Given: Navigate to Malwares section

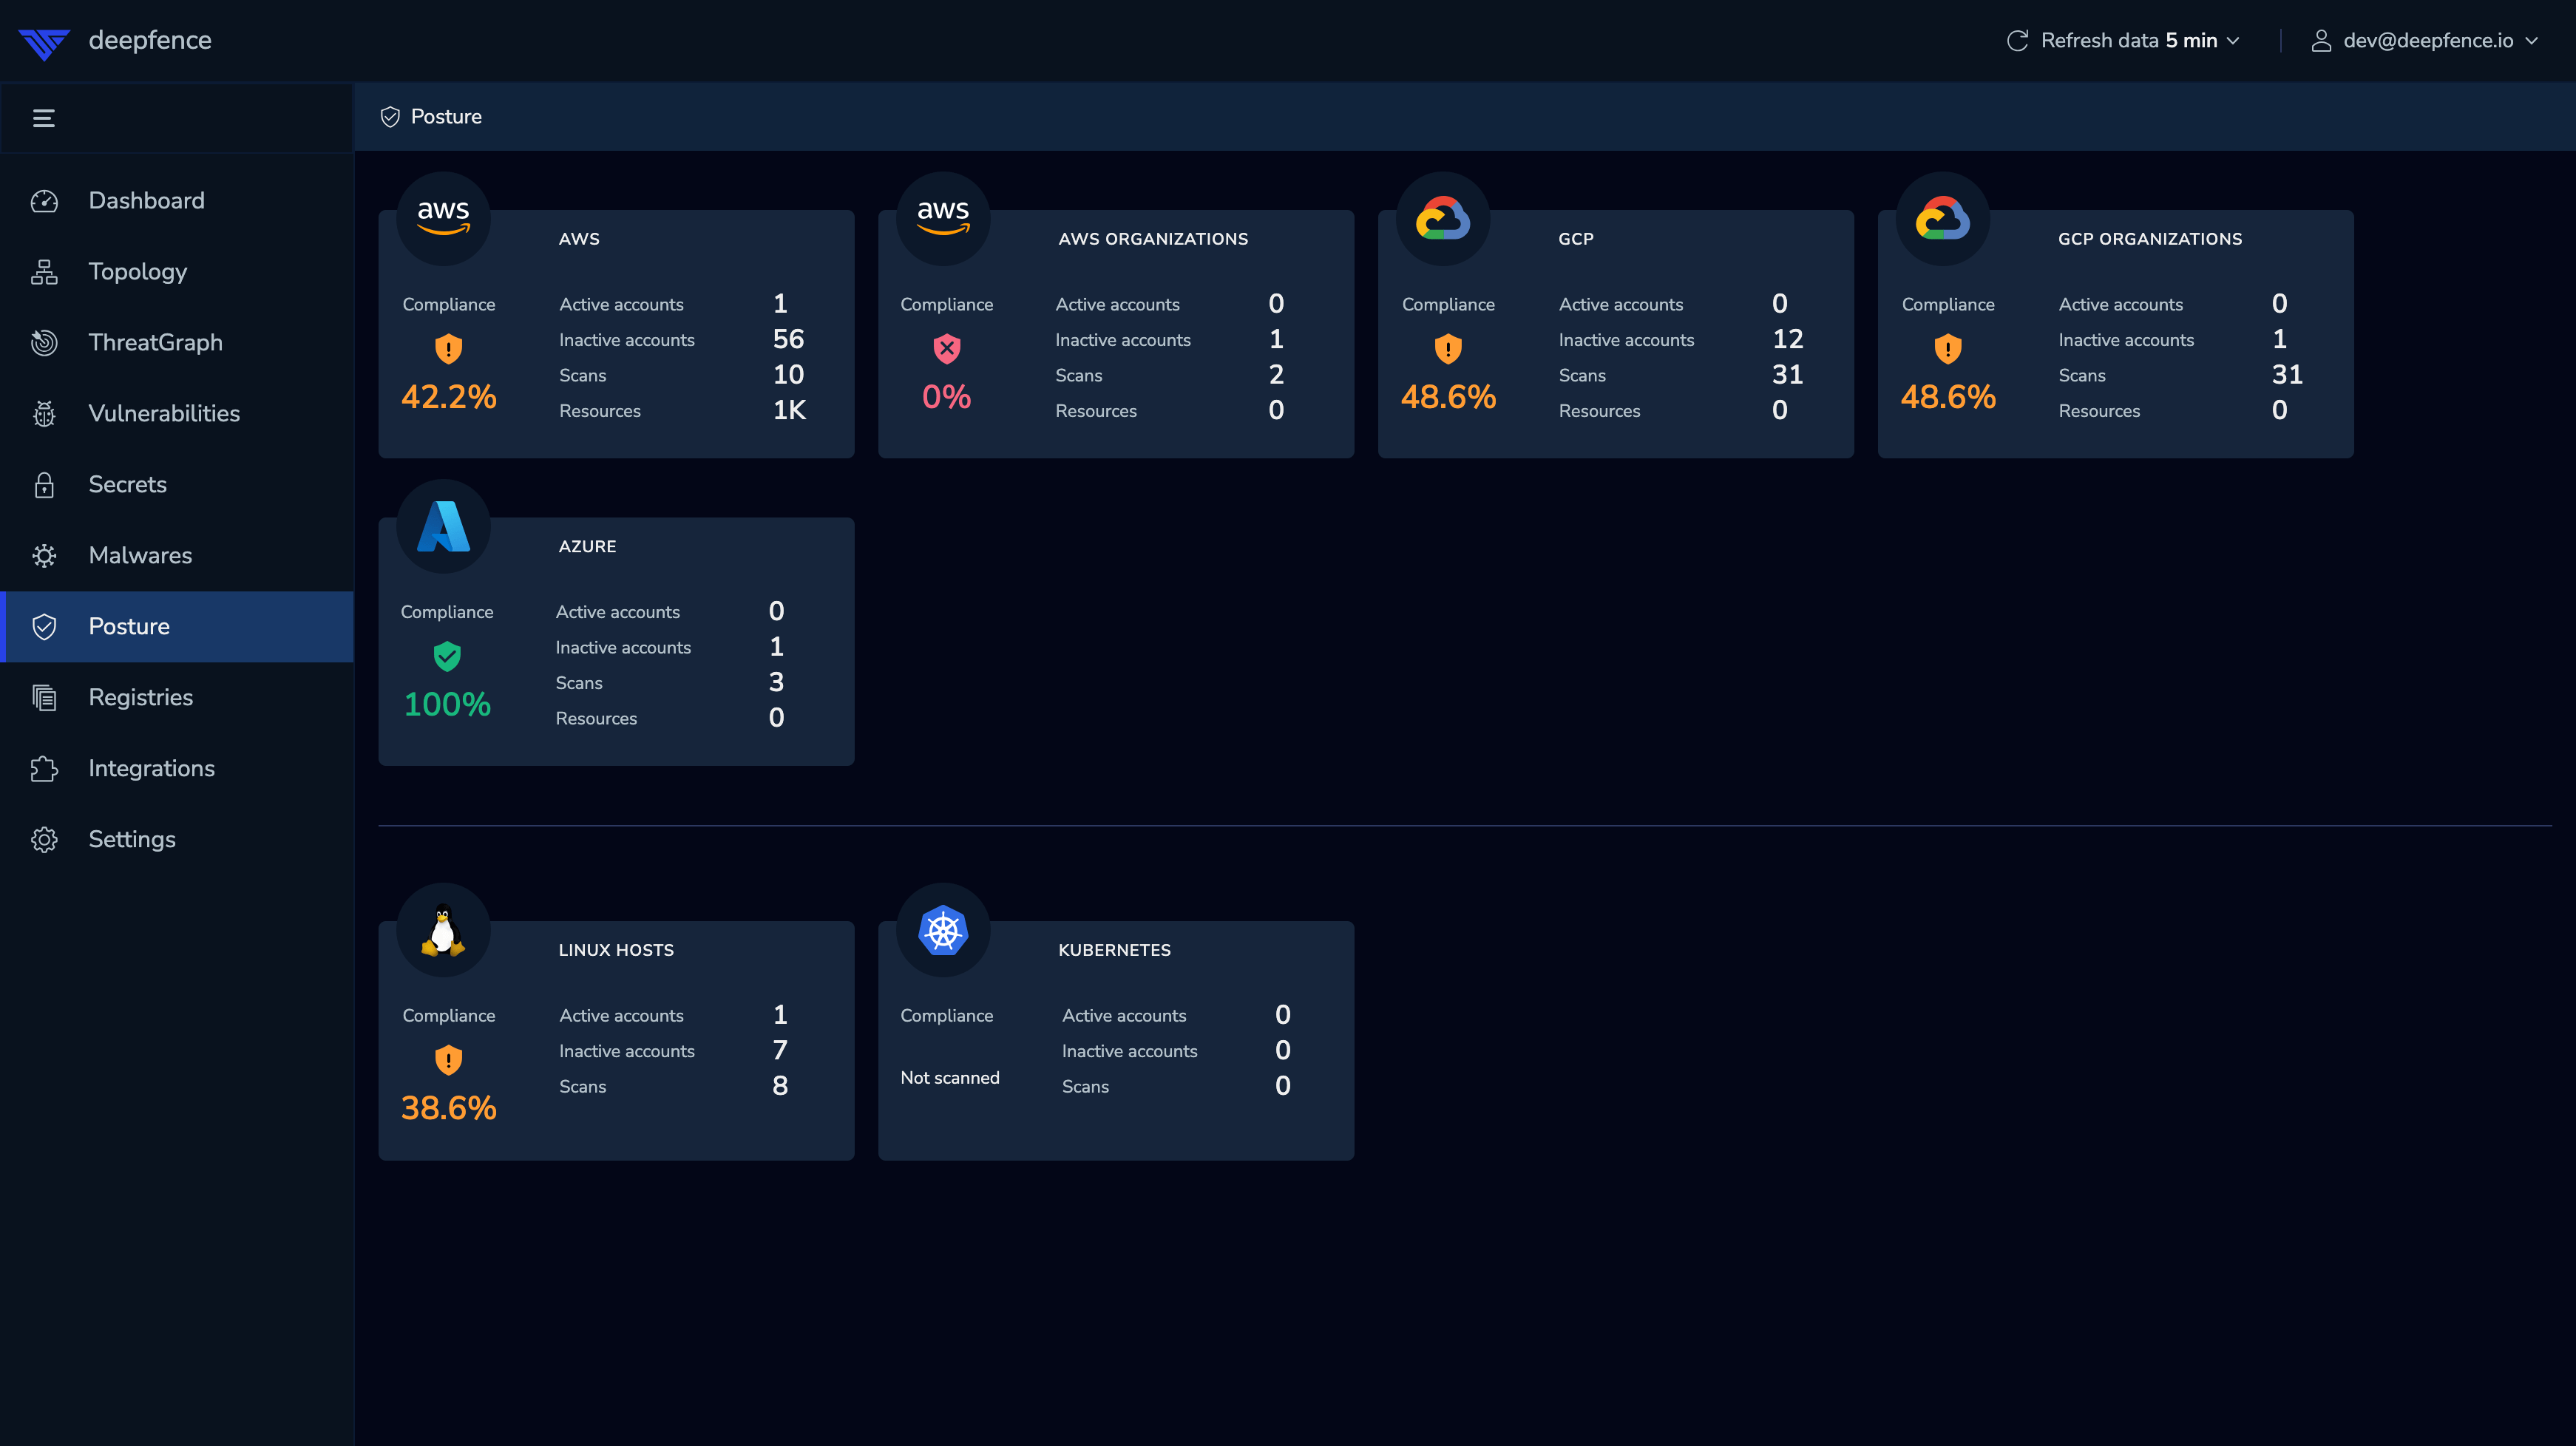Looking at the screenshot, I should coord(140,554).
